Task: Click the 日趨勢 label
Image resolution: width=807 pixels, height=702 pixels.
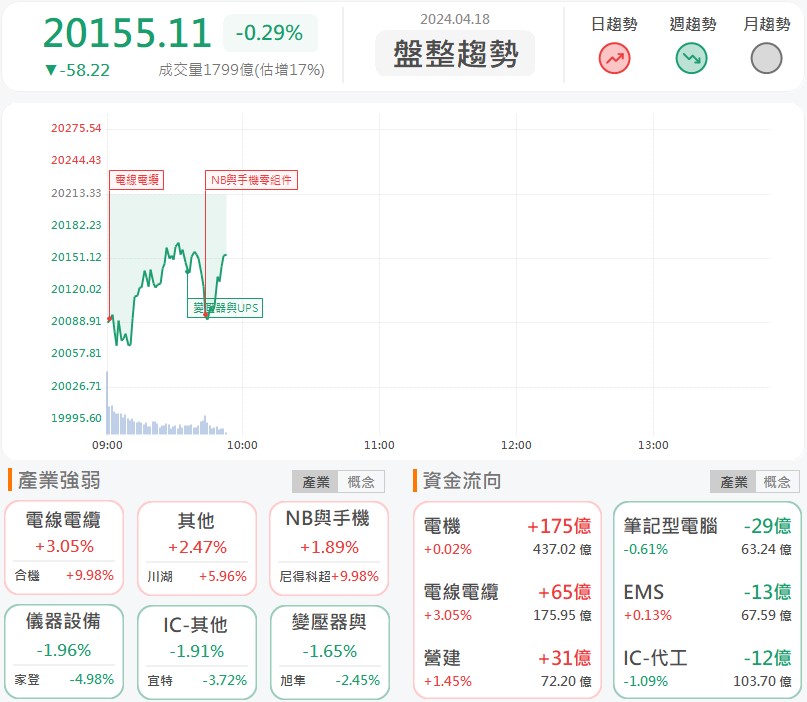Action: click(x=614, y=24)
